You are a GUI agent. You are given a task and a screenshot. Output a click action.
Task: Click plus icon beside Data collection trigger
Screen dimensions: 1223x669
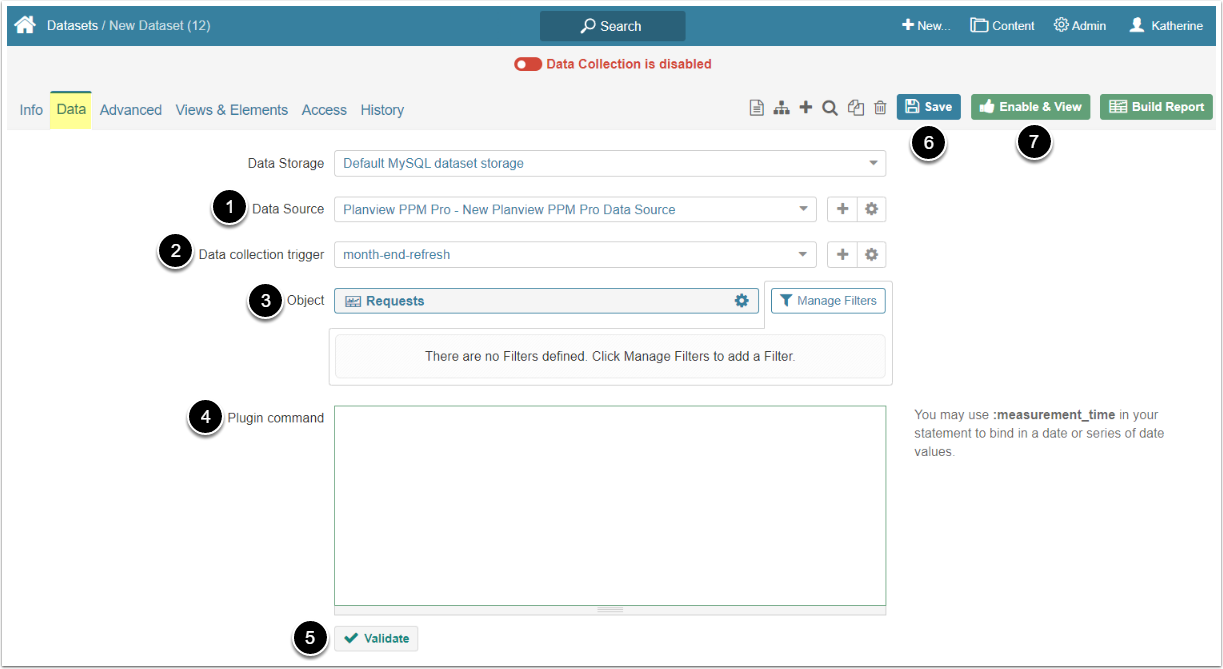(x=842, y=255)
